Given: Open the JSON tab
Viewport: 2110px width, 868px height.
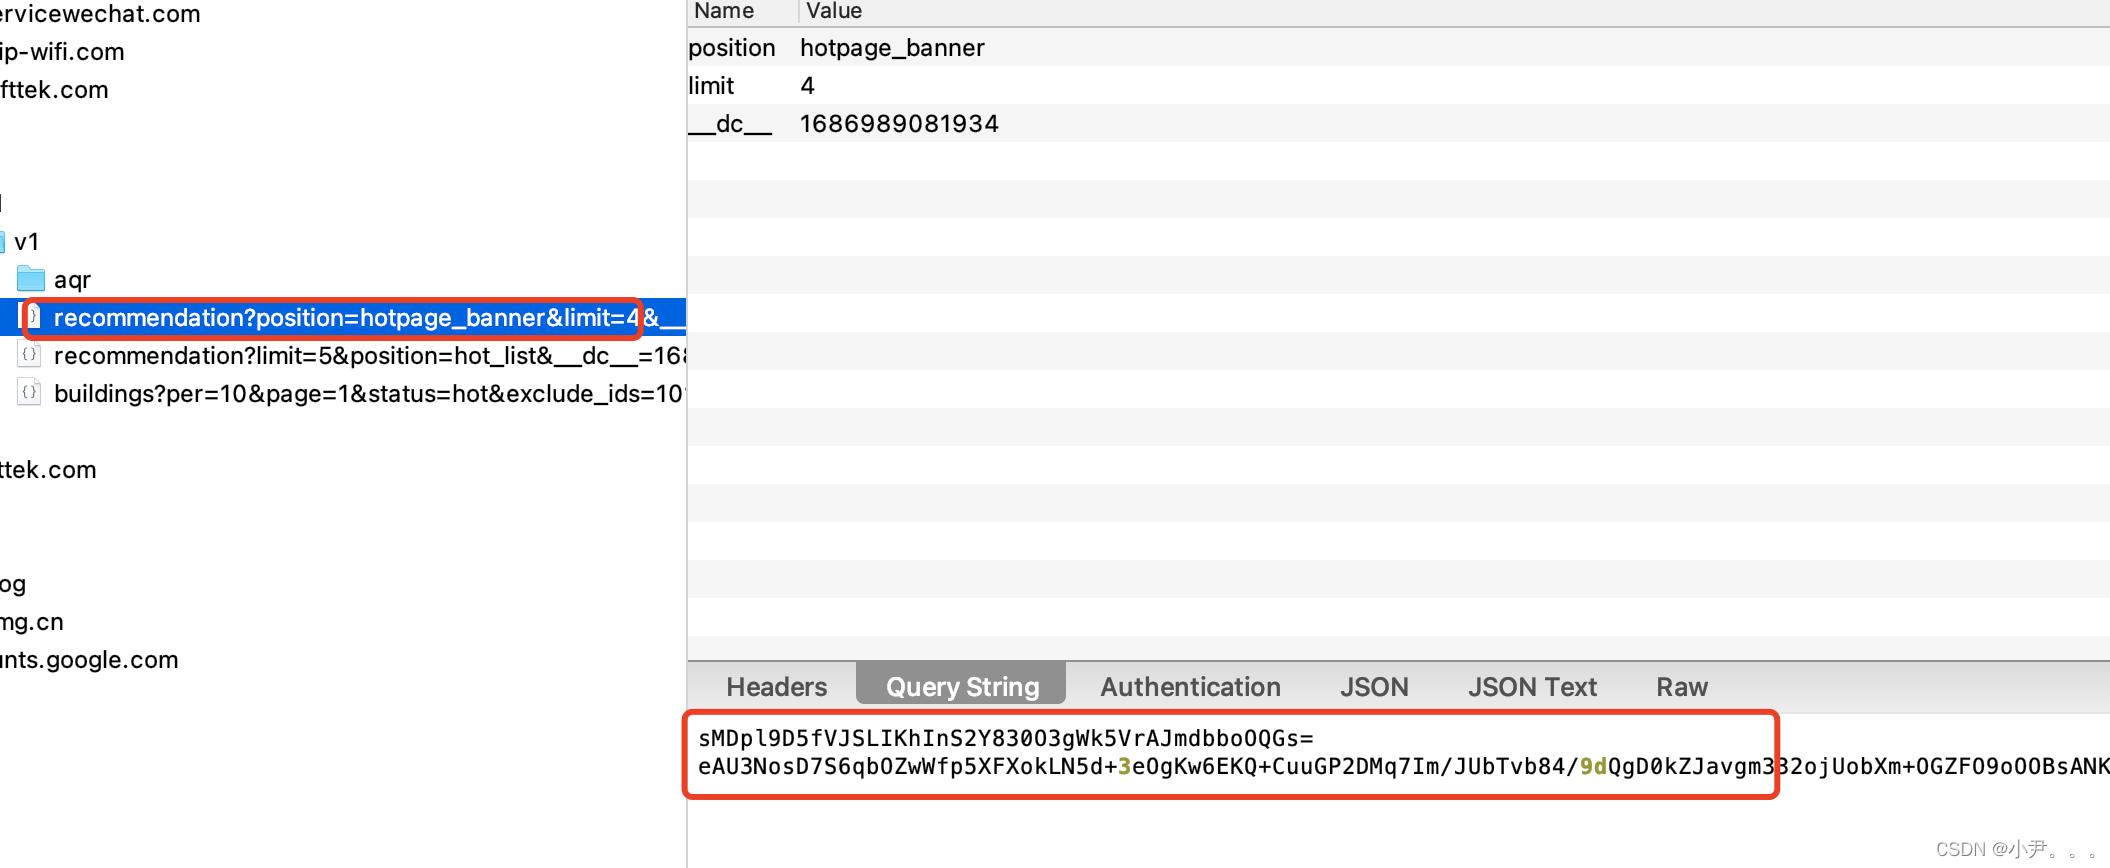Looking at the screenshot, I should [1374, 687].
